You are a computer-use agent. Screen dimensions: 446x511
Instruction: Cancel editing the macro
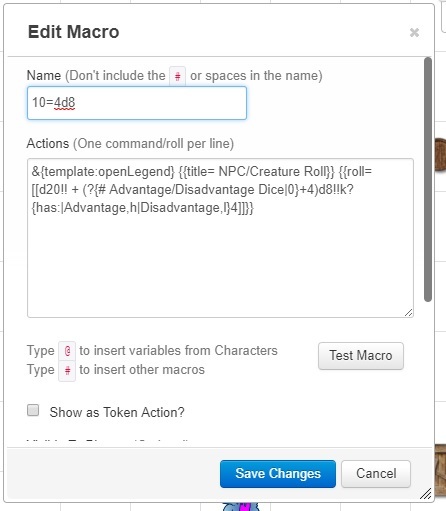click(x=376, y=474)
